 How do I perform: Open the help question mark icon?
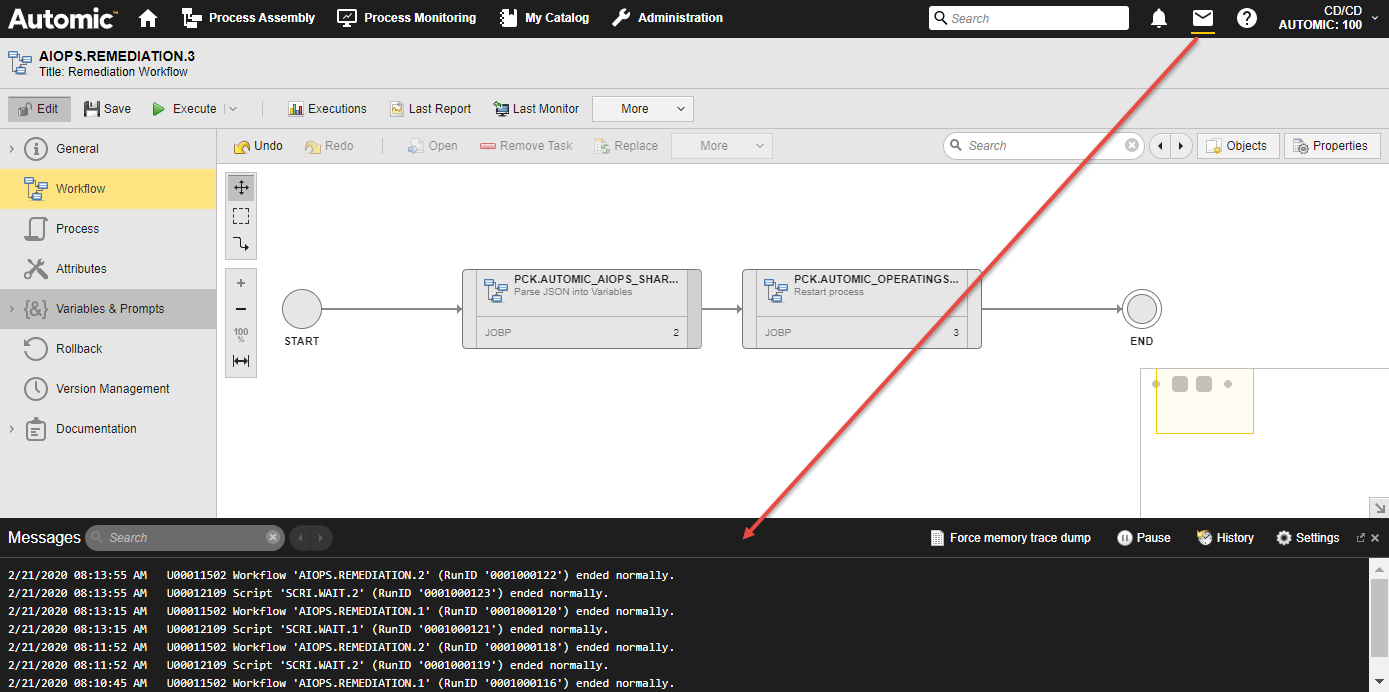coord(1247,18)
